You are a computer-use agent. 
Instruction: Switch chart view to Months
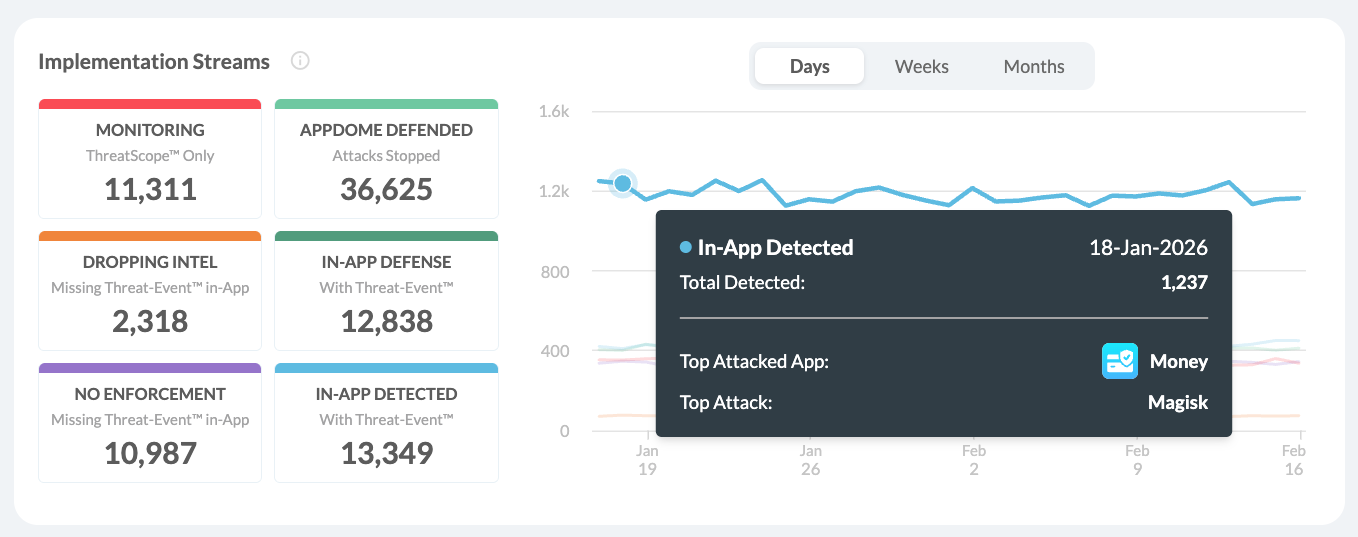1033,67
